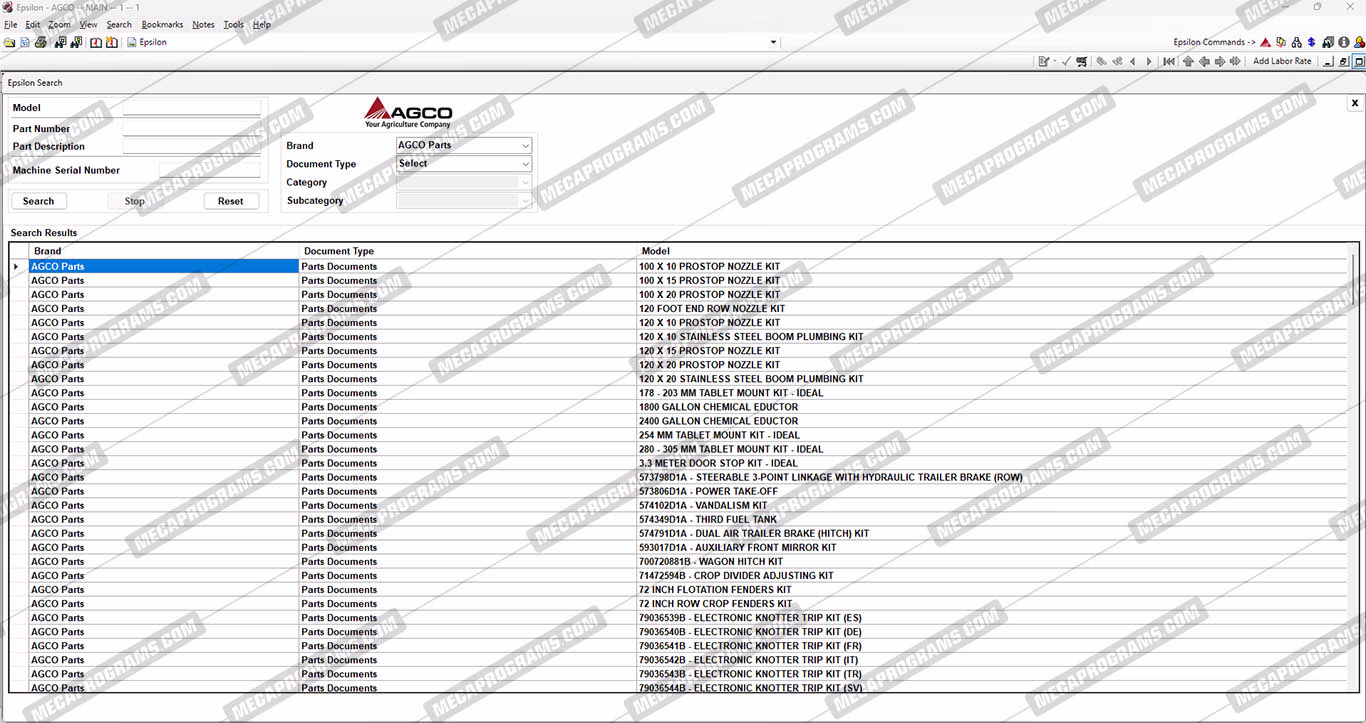
Task: Click the red AGCO triangle command icon
Action: [1265, 42]
